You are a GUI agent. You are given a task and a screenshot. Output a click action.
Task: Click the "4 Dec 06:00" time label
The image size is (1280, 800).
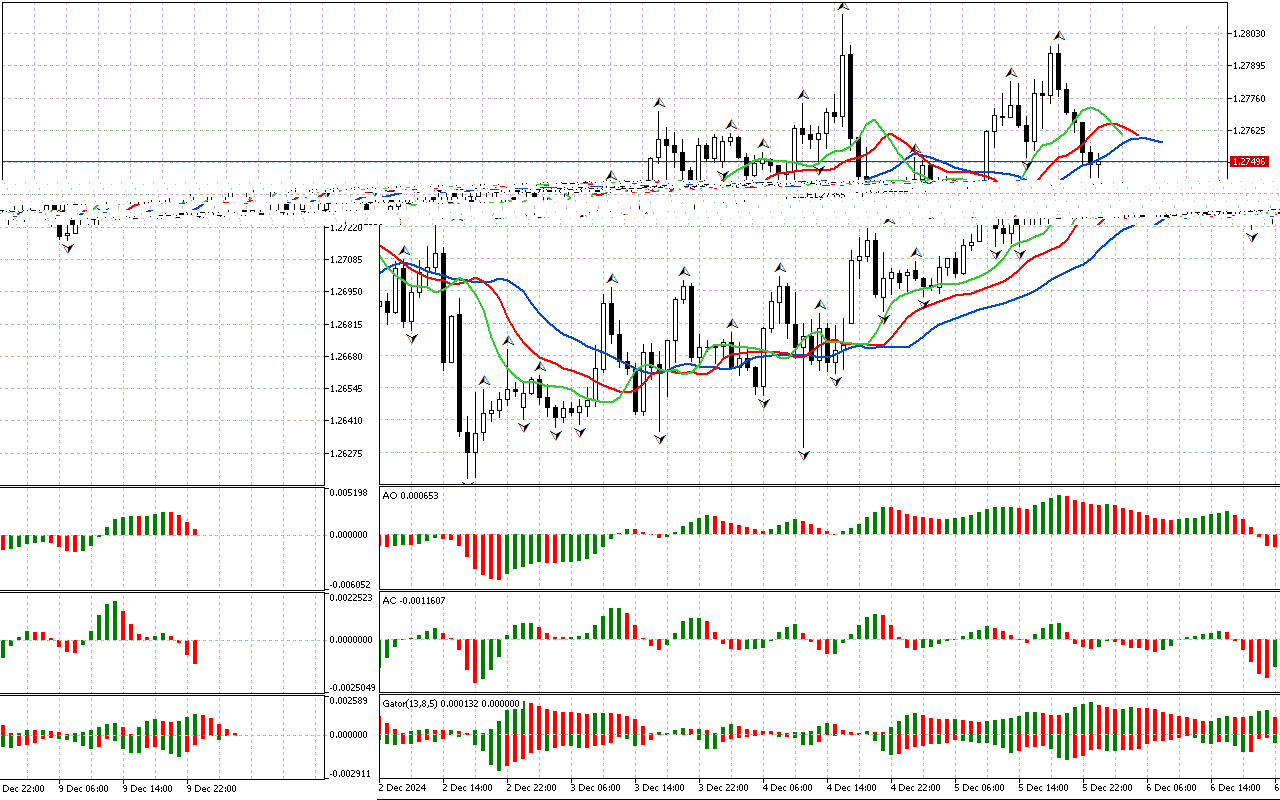[788, 788]
